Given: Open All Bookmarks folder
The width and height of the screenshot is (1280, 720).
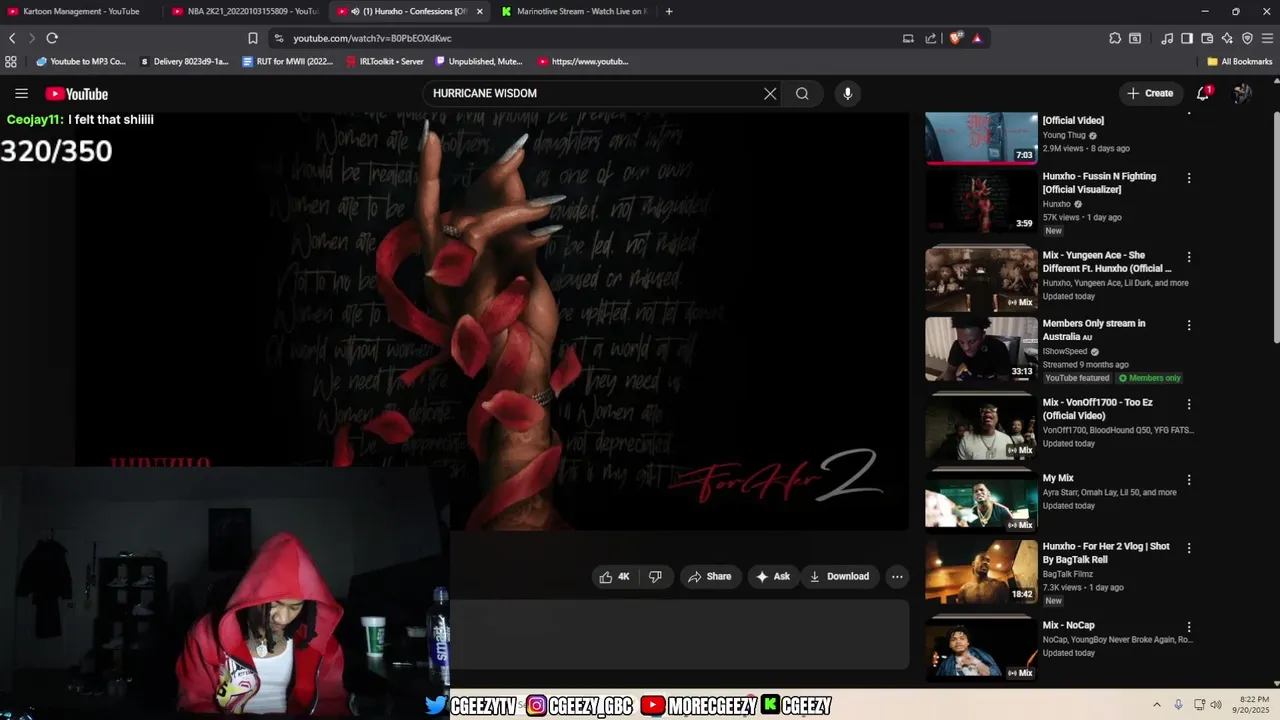Looking at the screenshot, I should (1240, 61).
